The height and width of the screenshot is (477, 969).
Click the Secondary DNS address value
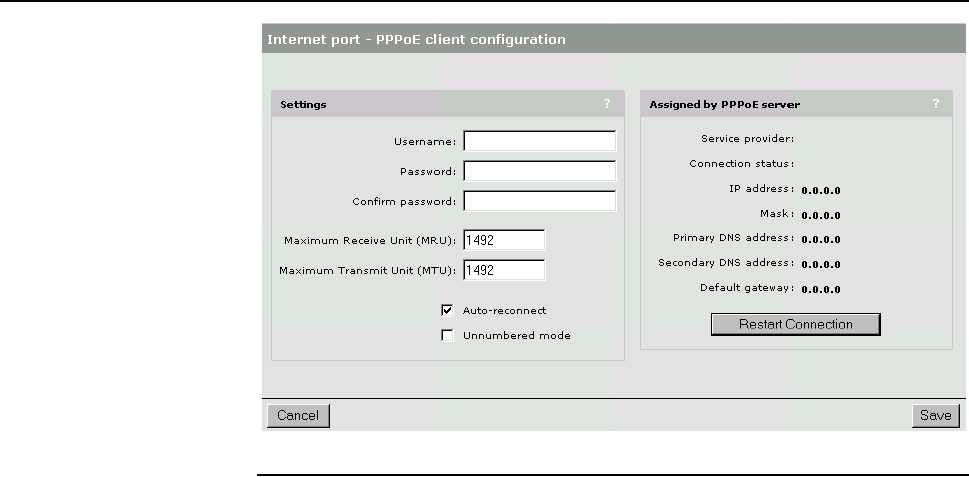point(821,265)
